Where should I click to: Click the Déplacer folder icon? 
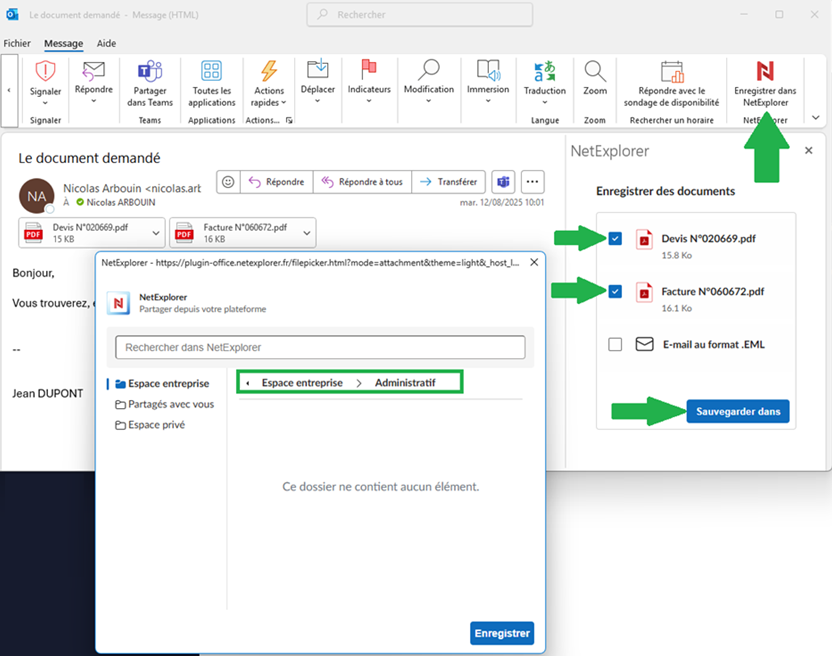[317, 70]
